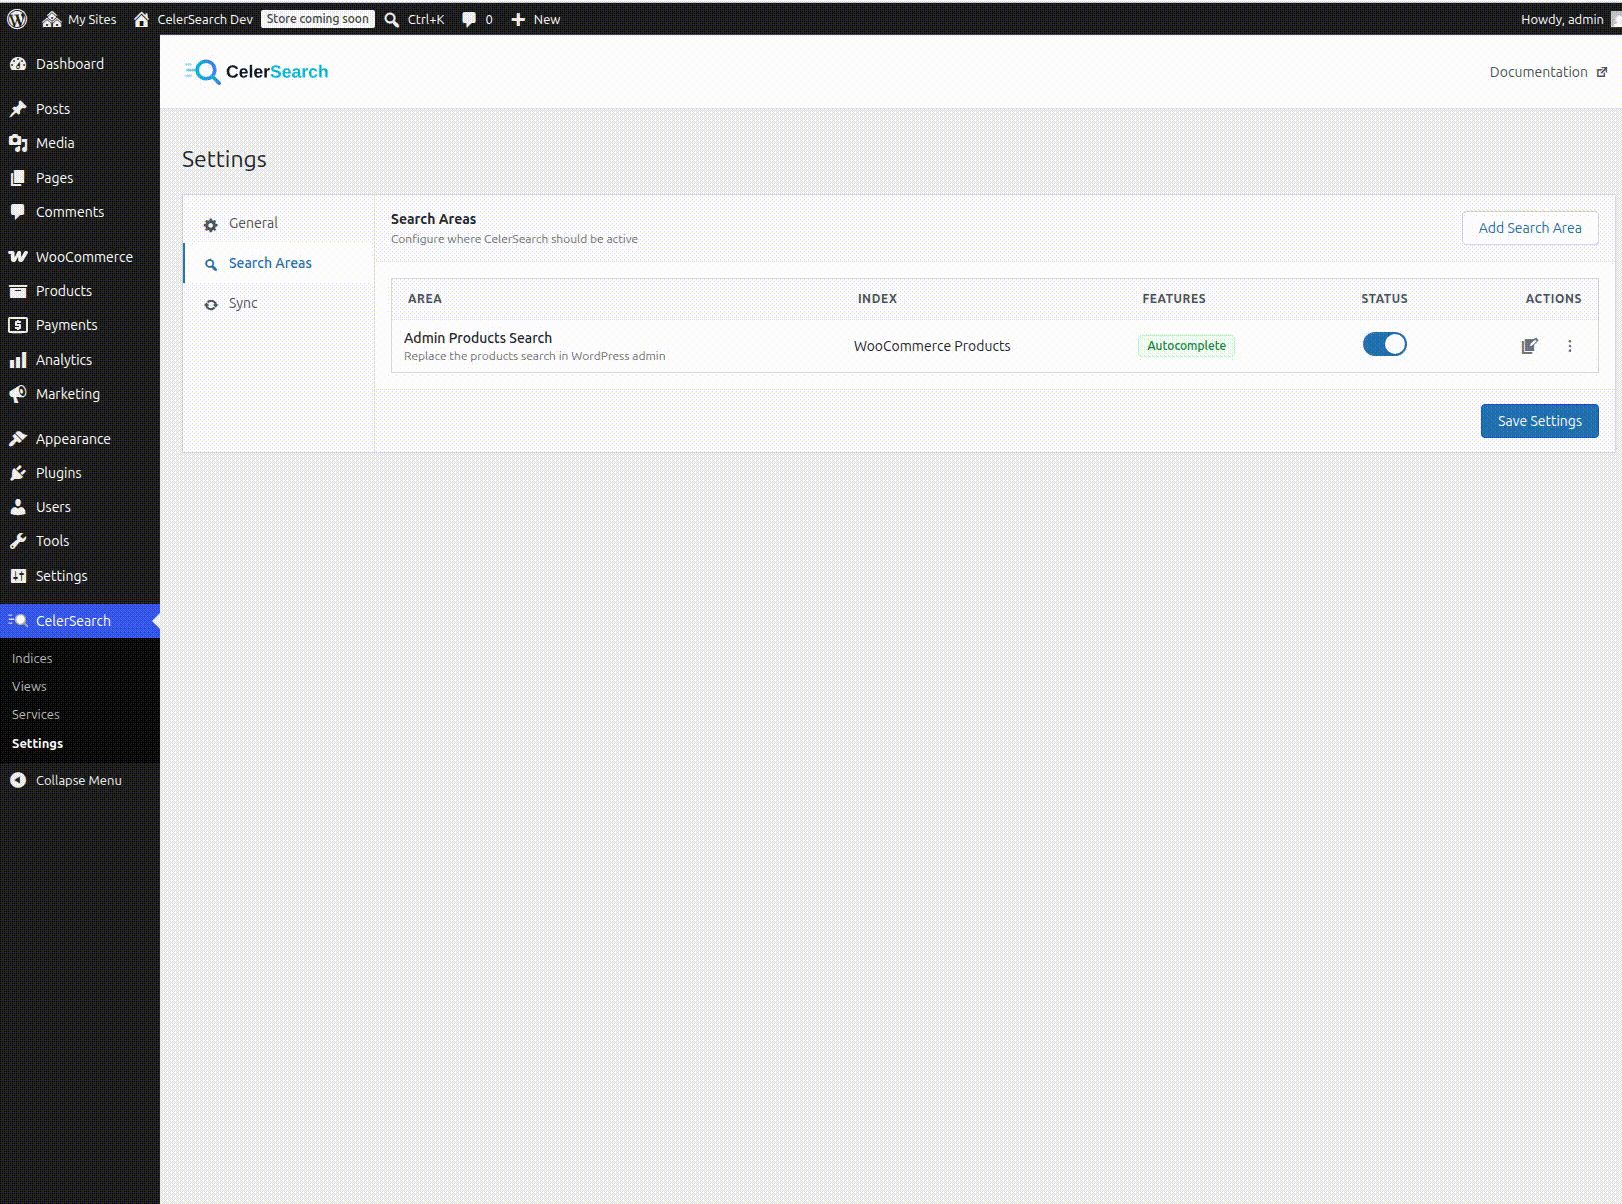Switch to the Sync settings tab

pos(279,303)
